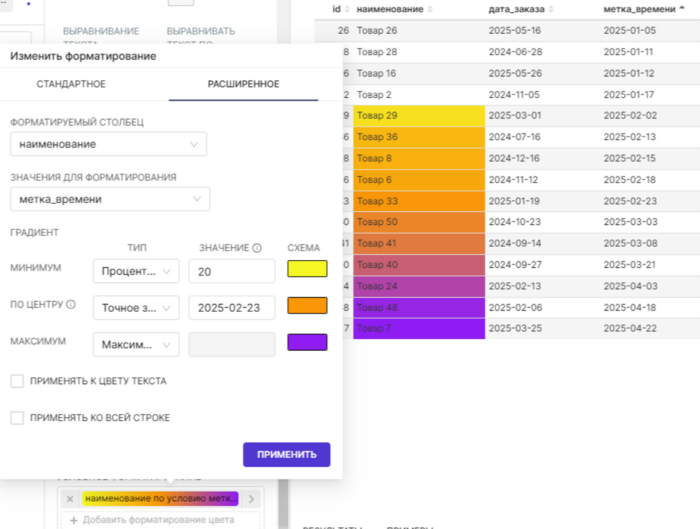Sort by id column sort icon

347,9
